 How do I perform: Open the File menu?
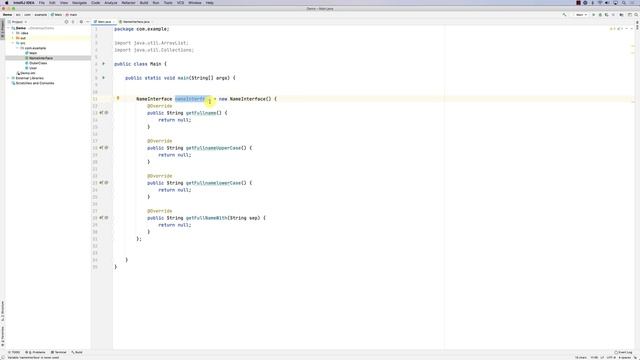[x=42, y=3]
